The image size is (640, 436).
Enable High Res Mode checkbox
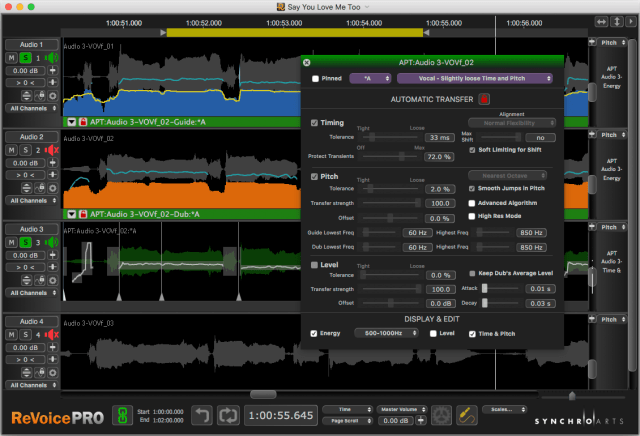point(472,216)
